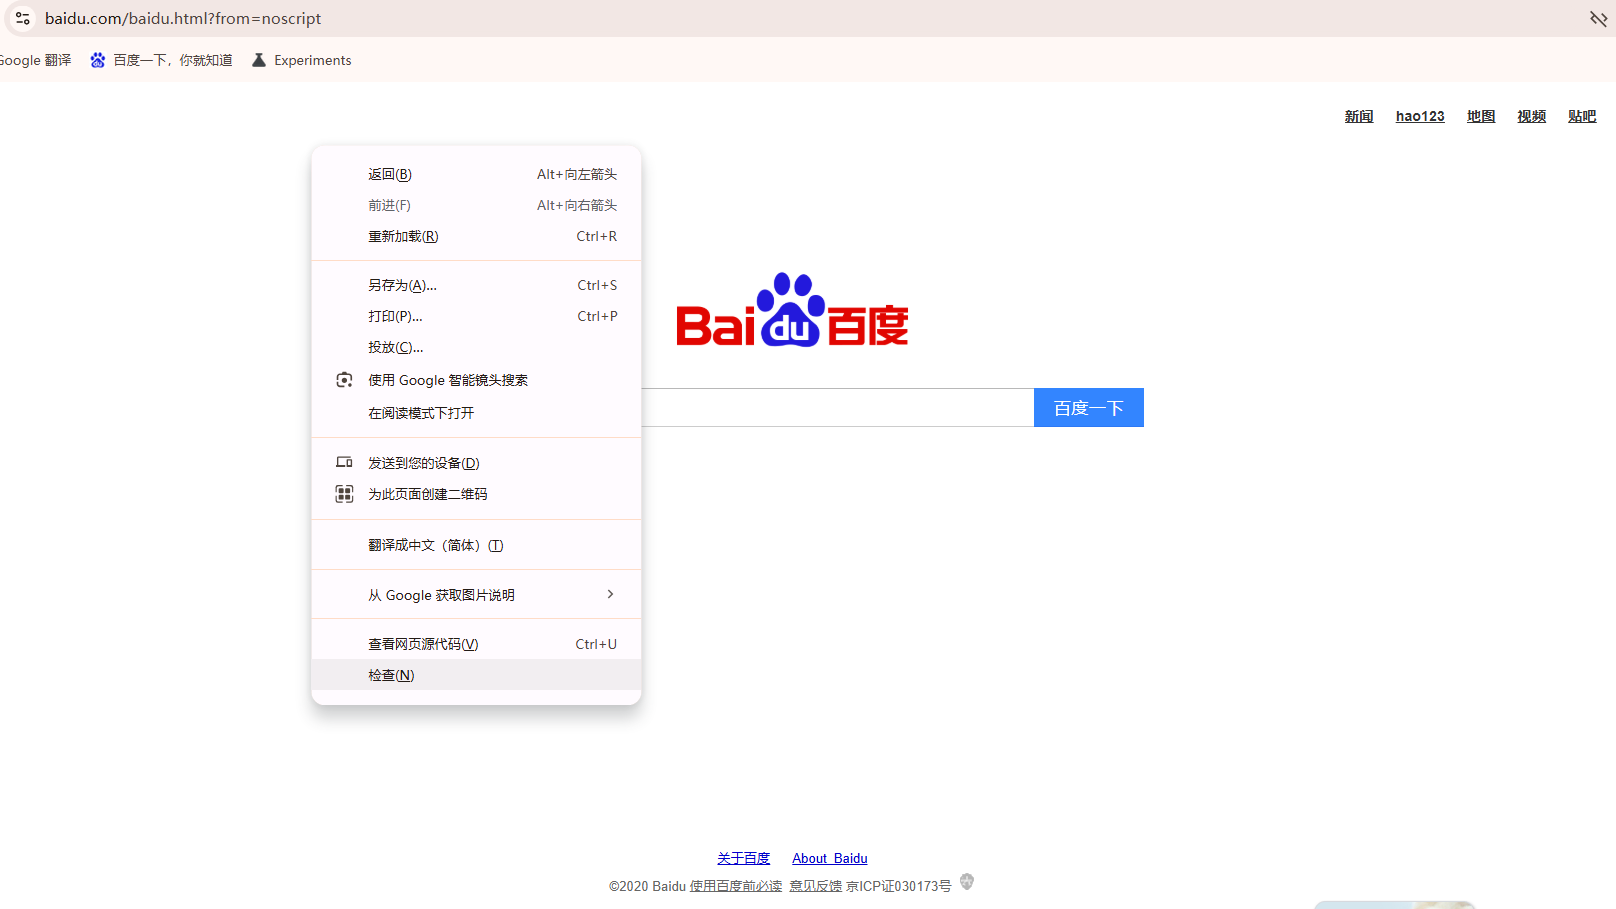Choose 在阅读模式下打开
Viewport: 1616px width, 909px height.
point(476,413)
